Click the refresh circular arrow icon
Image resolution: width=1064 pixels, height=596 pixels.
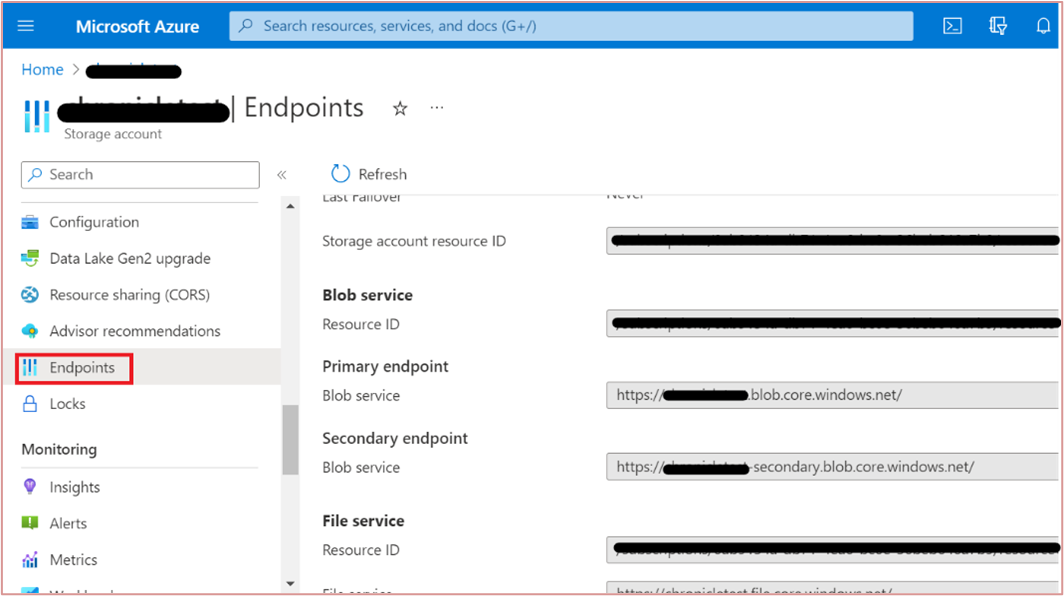(340, 174)
